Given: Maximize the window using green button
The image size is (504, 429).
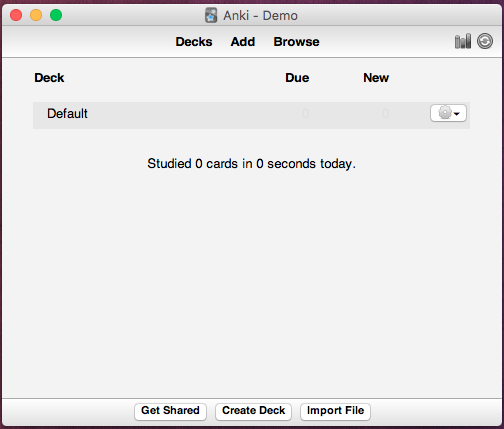Looking at the screenshot, I should tap(56, 15).
